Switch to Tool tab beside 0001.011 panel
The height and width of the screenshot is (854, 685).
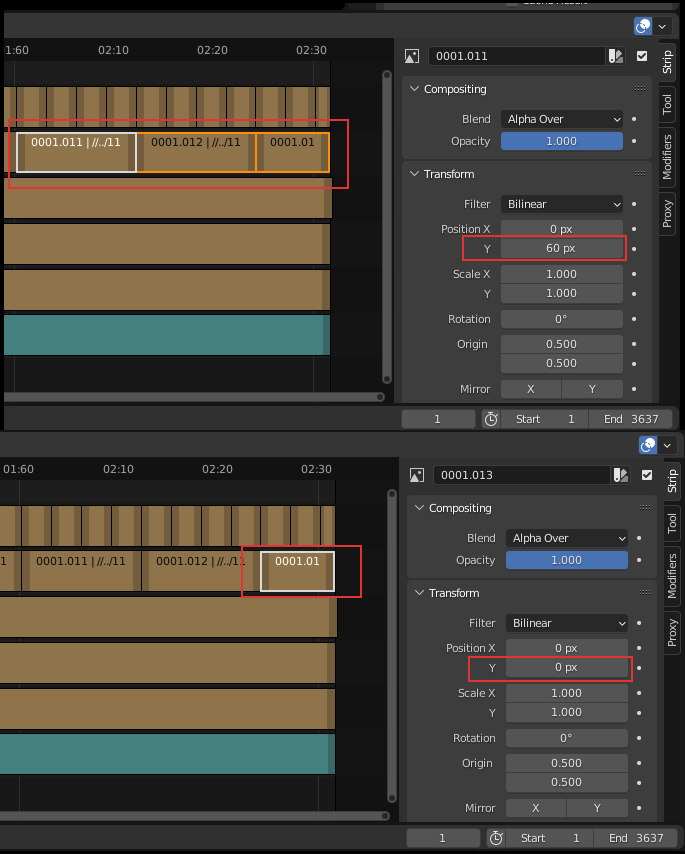[x=667, y=104]
